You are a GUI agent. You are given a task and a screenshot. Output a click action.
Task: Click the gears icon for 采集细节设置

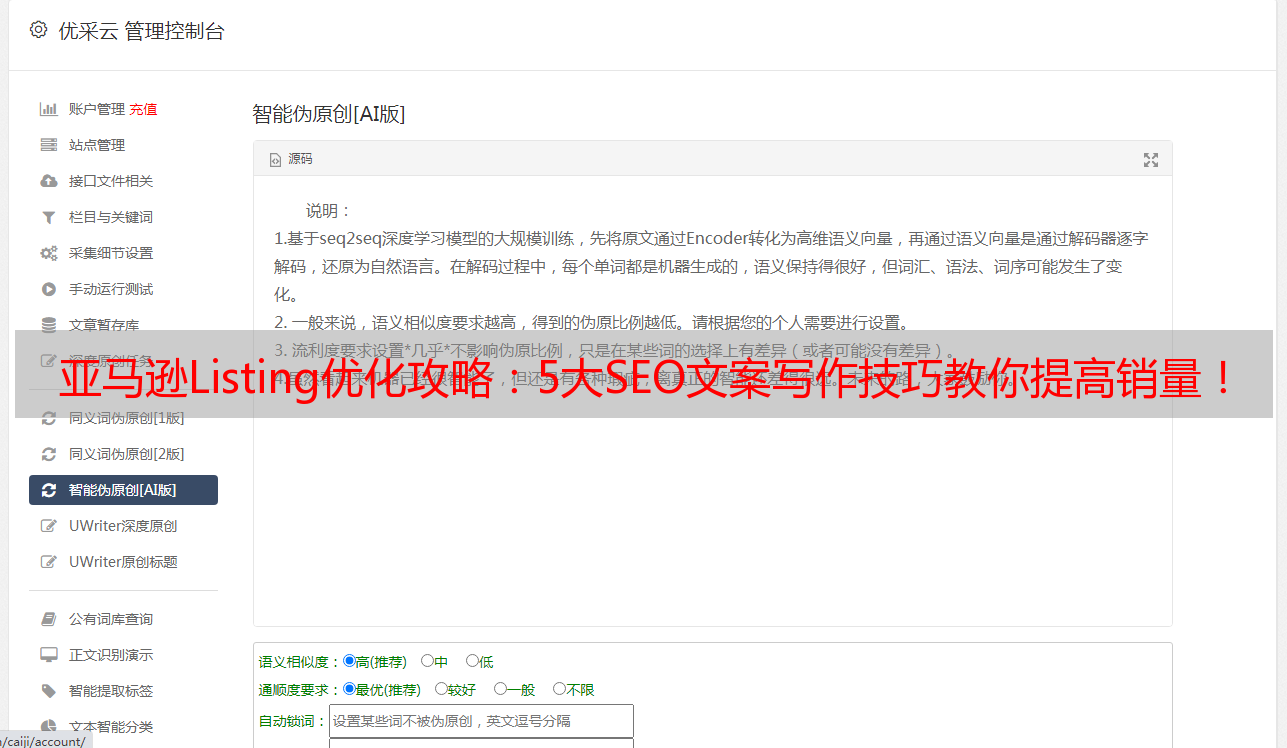[x=48, y=253]
